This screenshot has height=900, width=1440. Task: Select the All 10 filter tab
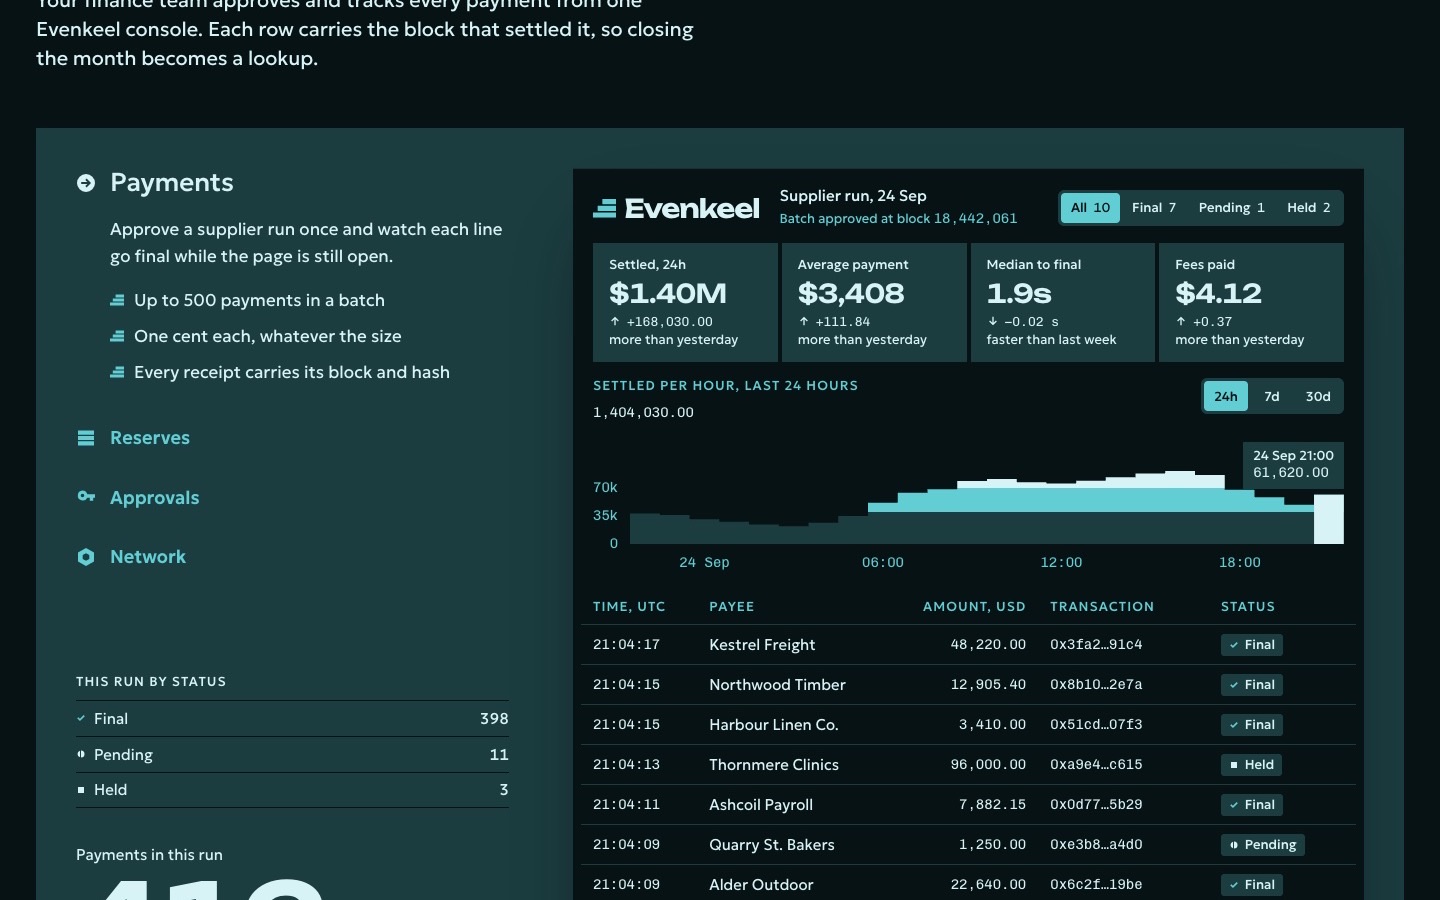(x=1090, y=208)
